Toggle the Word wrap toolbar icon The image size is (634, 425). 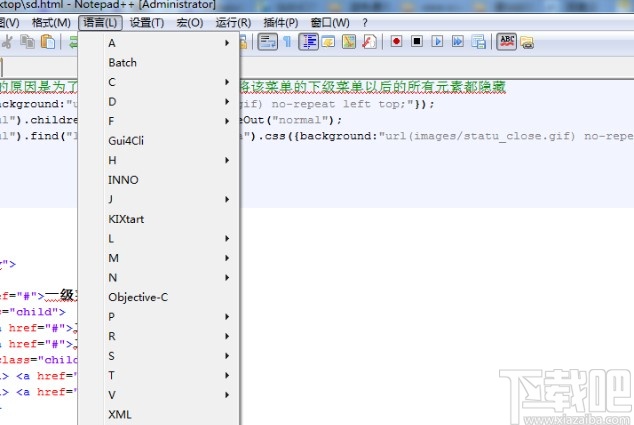click(268, 42)
